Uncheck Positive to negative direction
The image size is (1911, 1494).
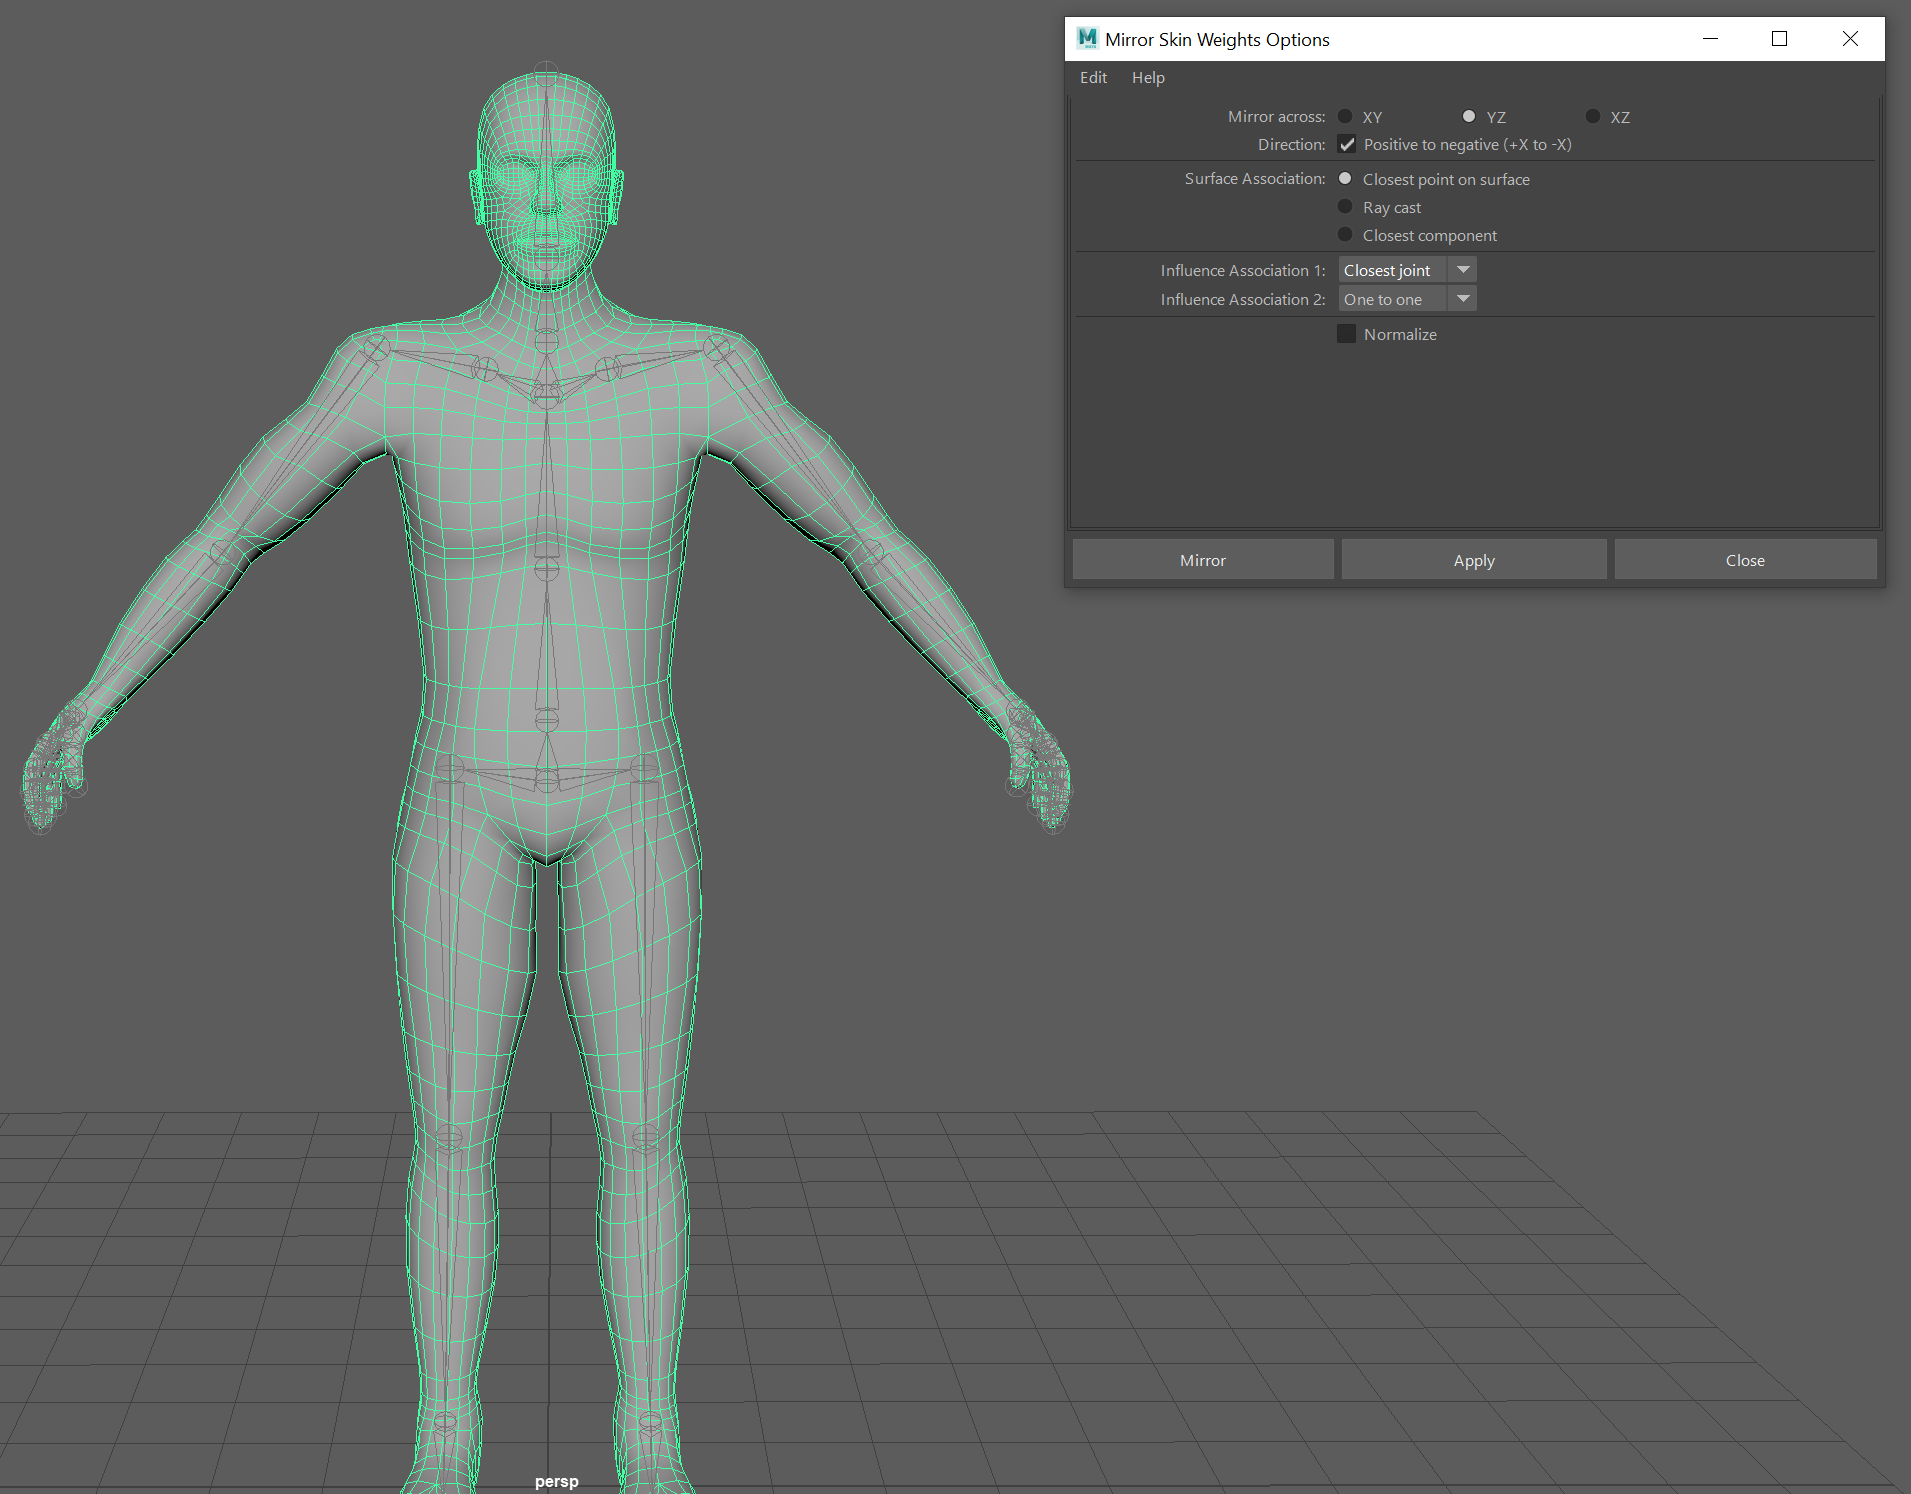[1347, 144]
